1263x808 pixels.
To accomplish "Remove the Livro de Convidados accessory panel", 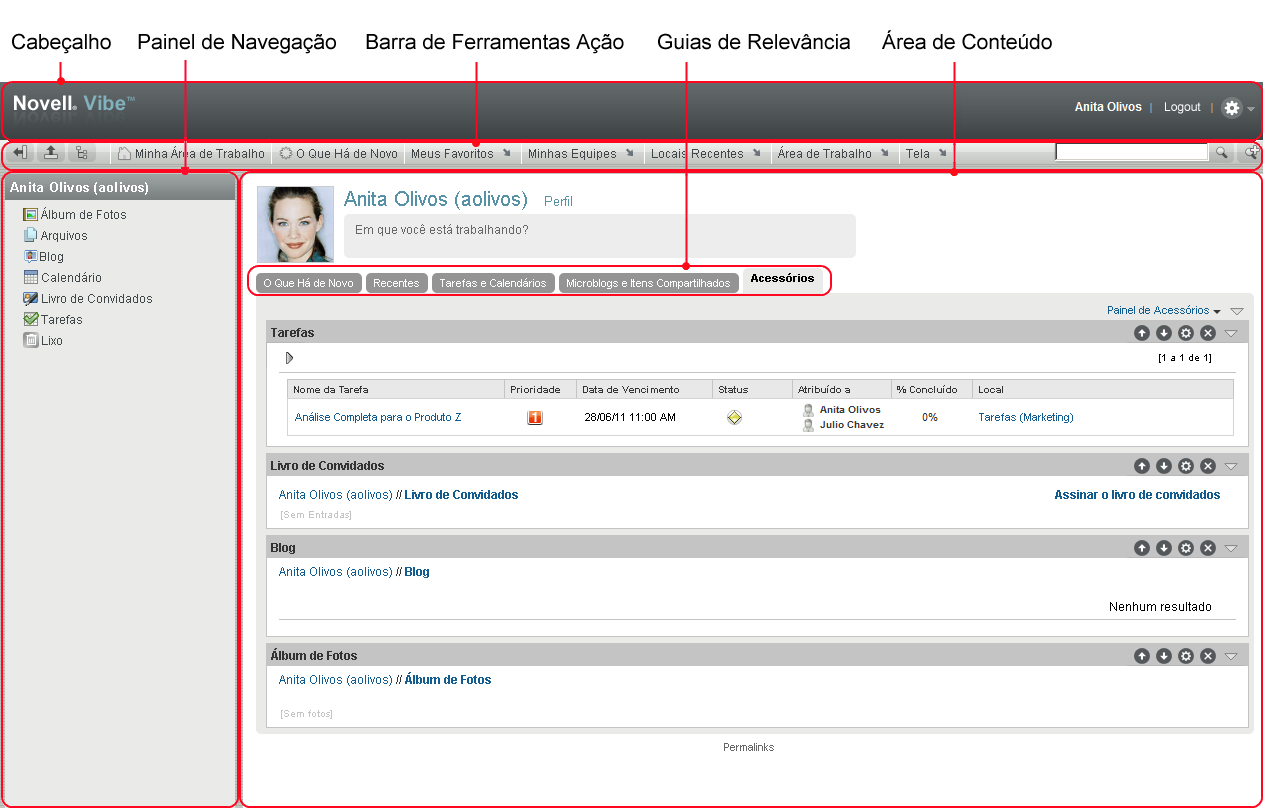I will click(1208, 466).
